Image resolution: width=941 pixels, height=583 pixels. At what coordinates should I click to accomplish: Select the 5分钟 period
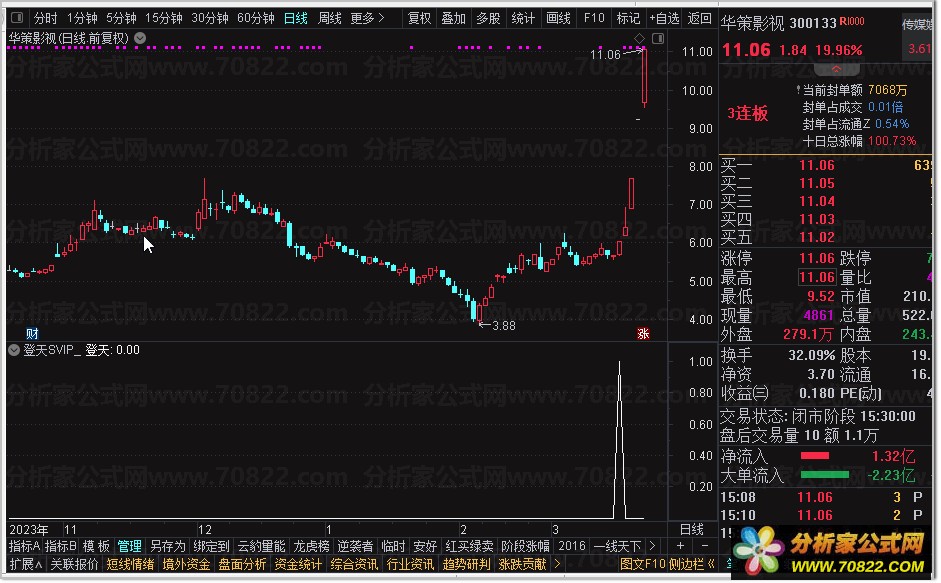(121, 18)
